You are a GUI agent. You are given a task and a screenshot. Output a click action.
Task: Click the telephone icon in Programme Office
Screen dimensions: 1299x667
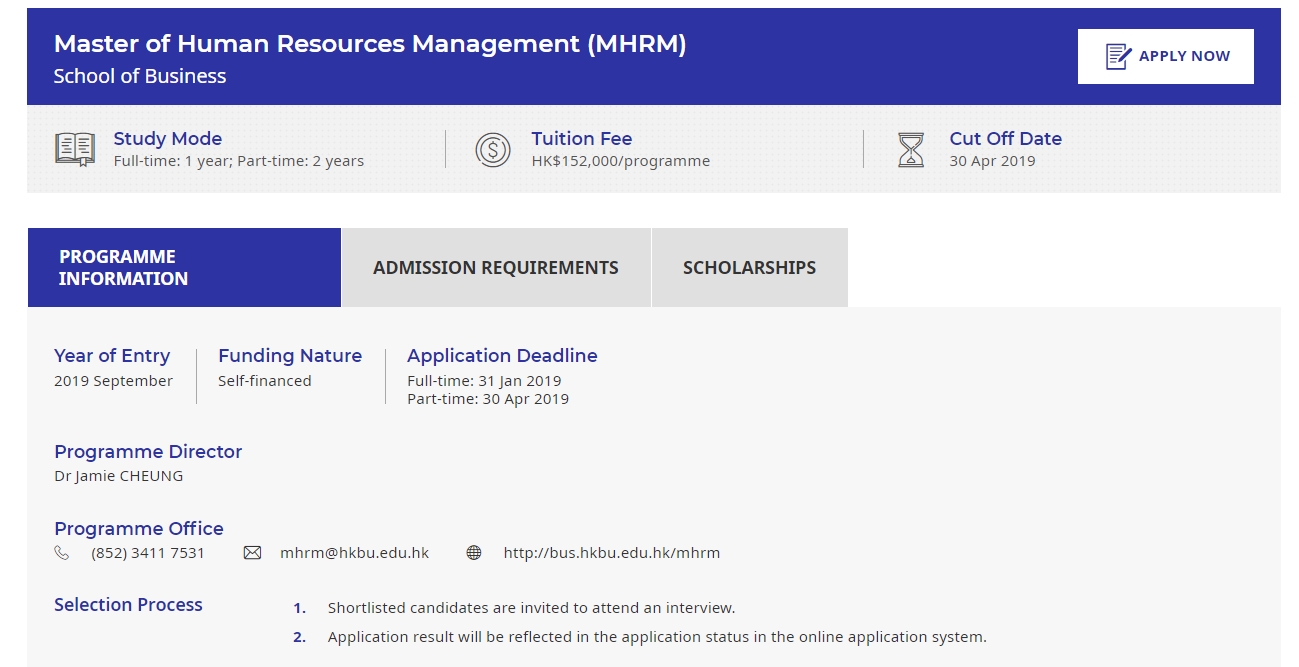coord(62,553)
